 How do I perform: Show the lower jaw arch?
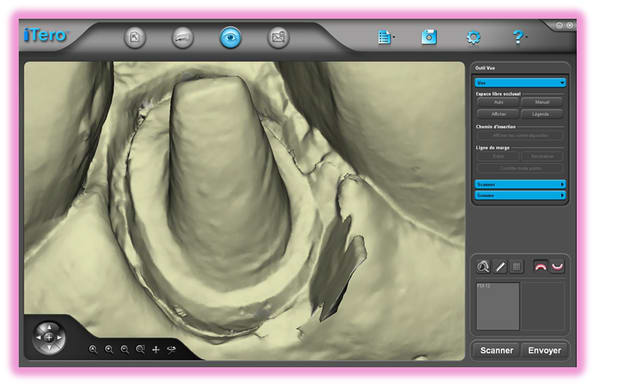558,267
